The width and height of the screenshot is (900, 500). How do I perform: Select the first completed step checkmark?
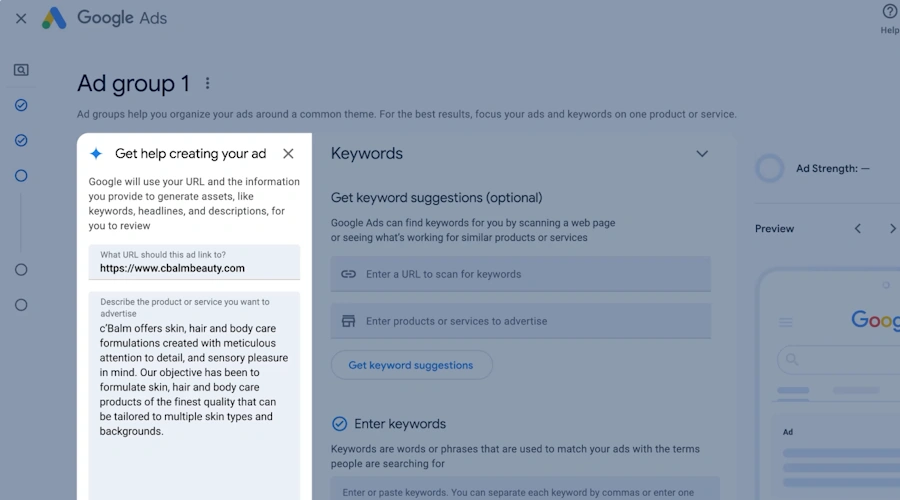click(x=21, y=105)
